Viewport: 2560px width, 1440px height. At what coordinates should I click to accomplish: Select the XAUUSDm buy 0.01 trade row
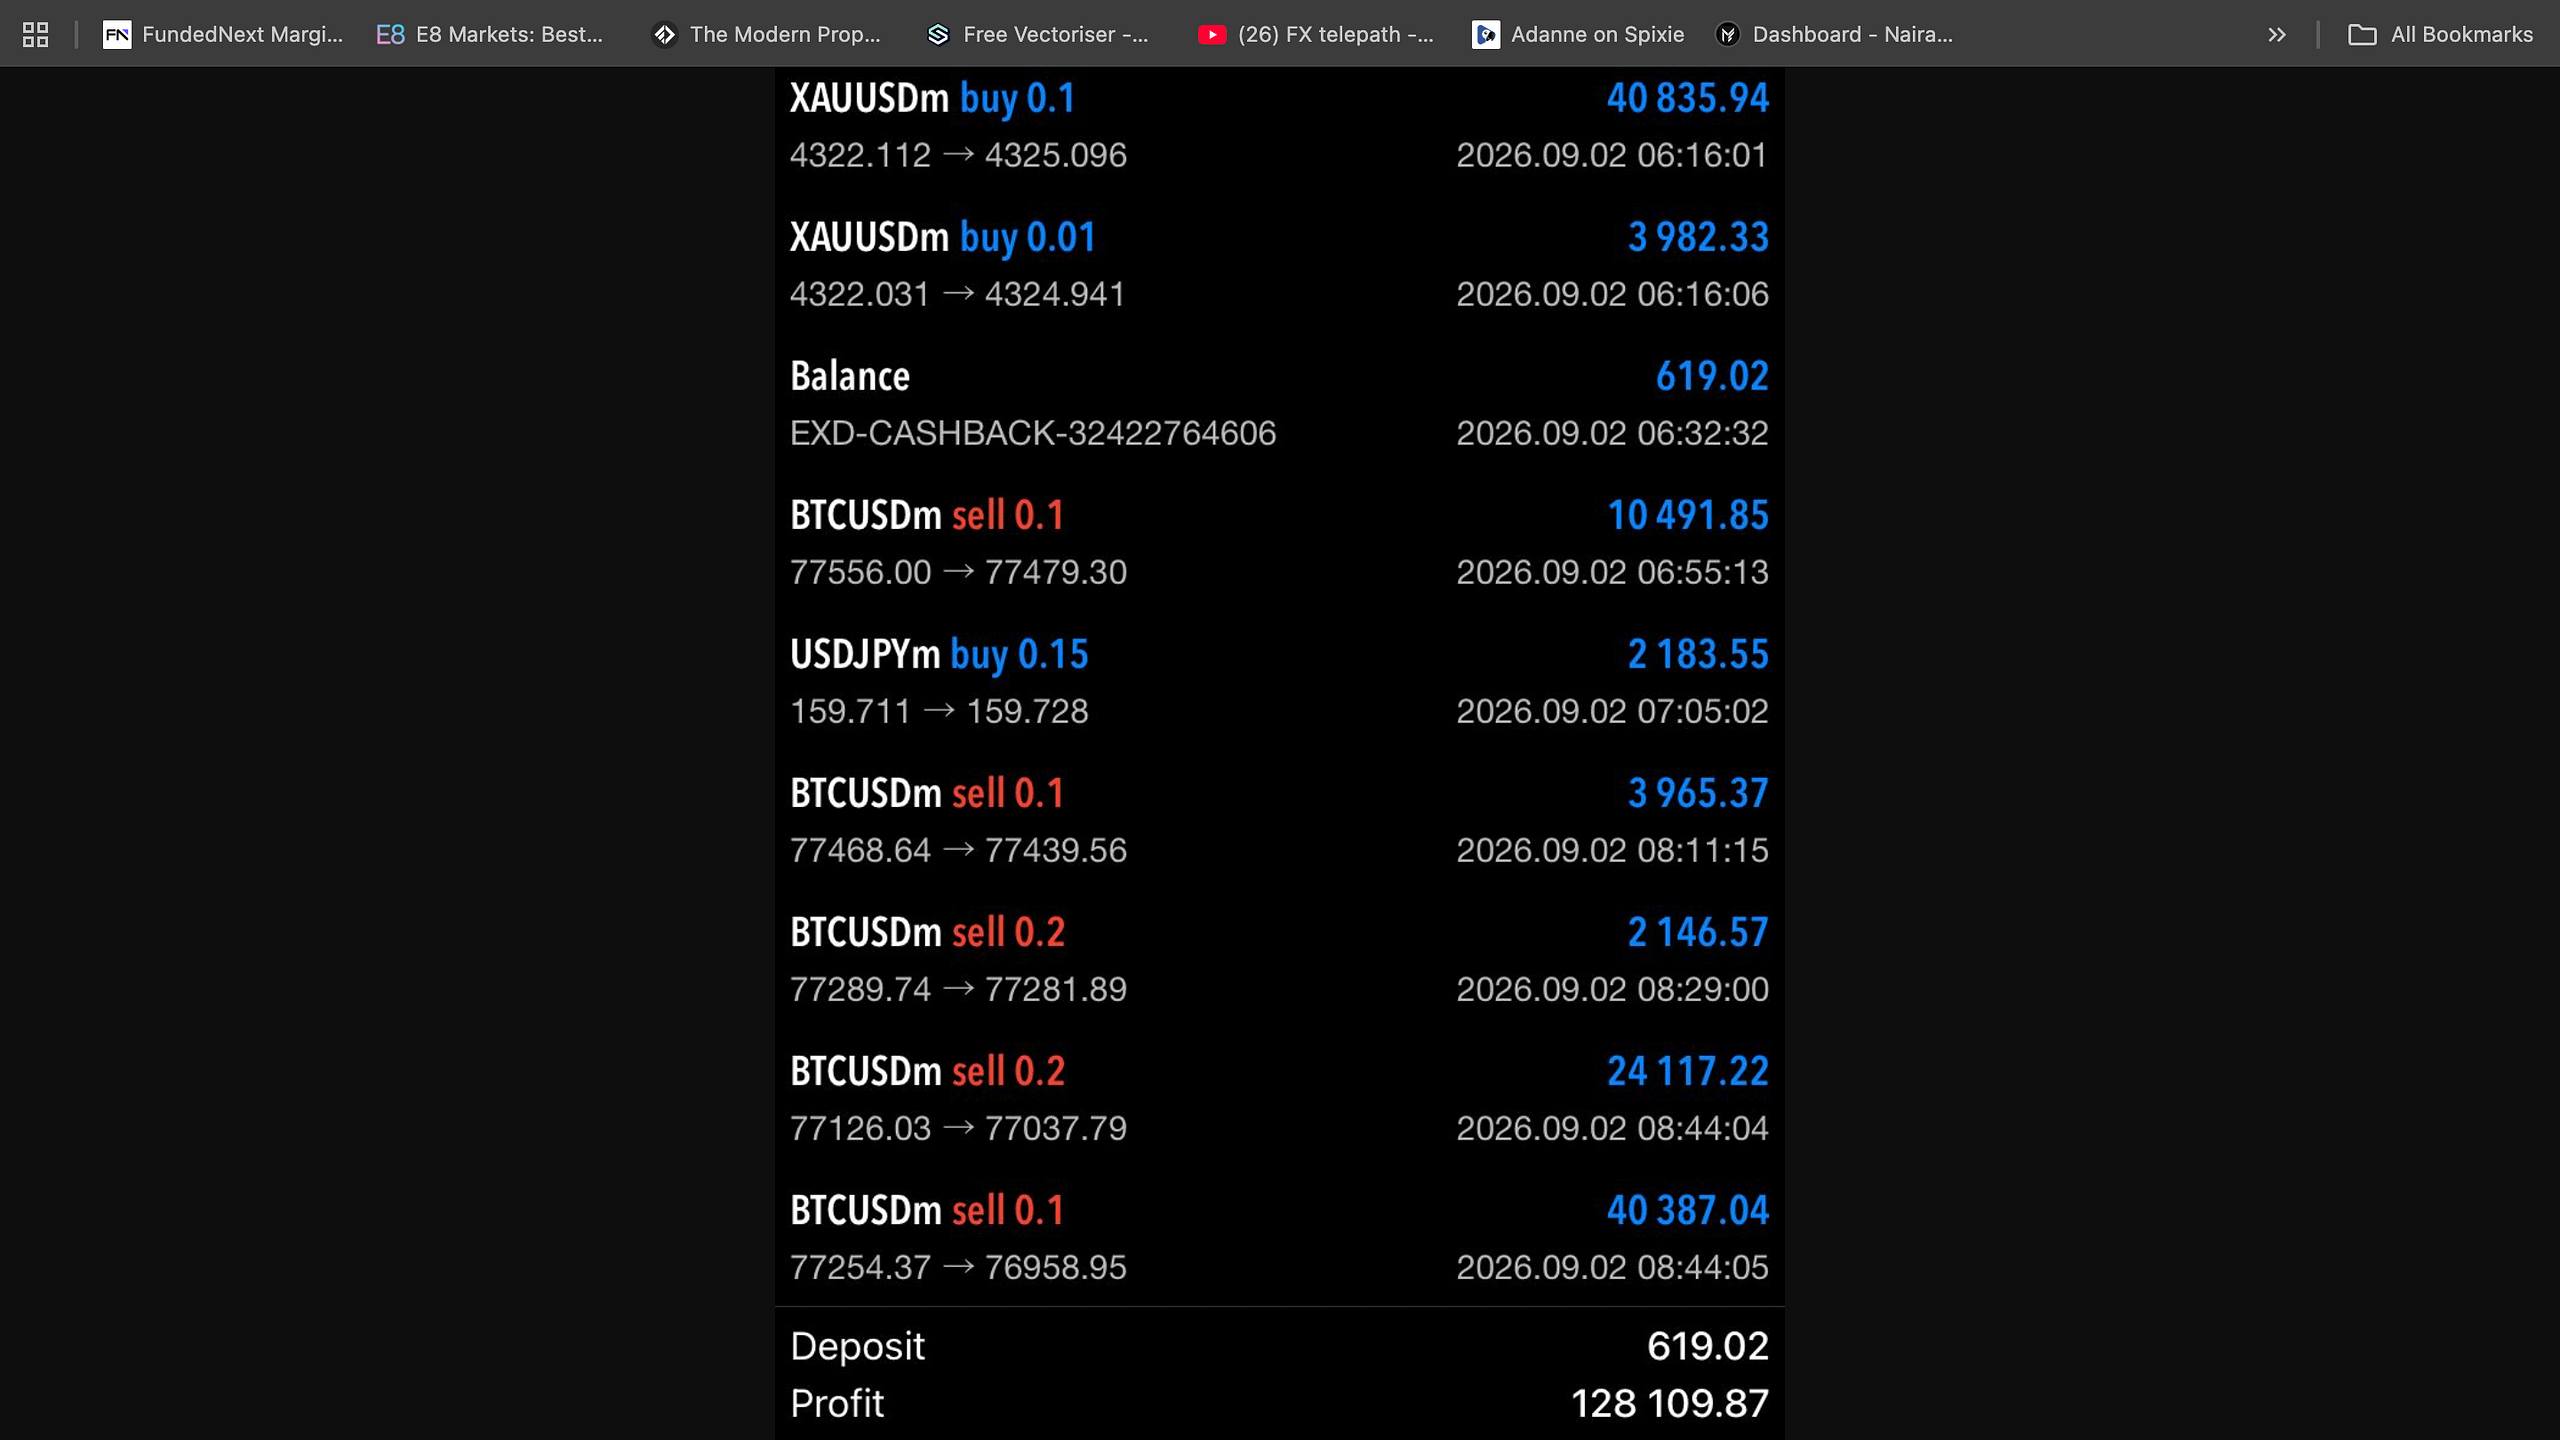click(x=1279, y=265)
